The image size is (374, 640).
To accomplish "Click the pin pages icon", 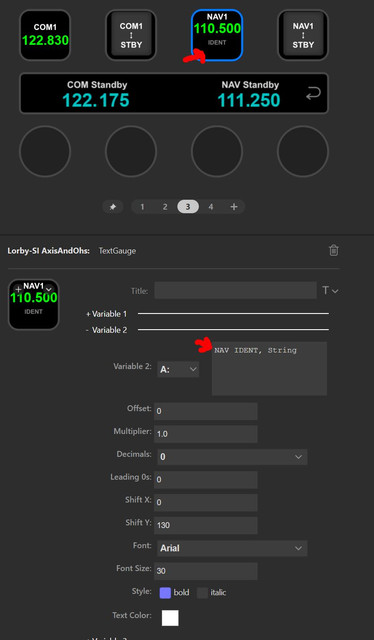I will click(113, 207).
